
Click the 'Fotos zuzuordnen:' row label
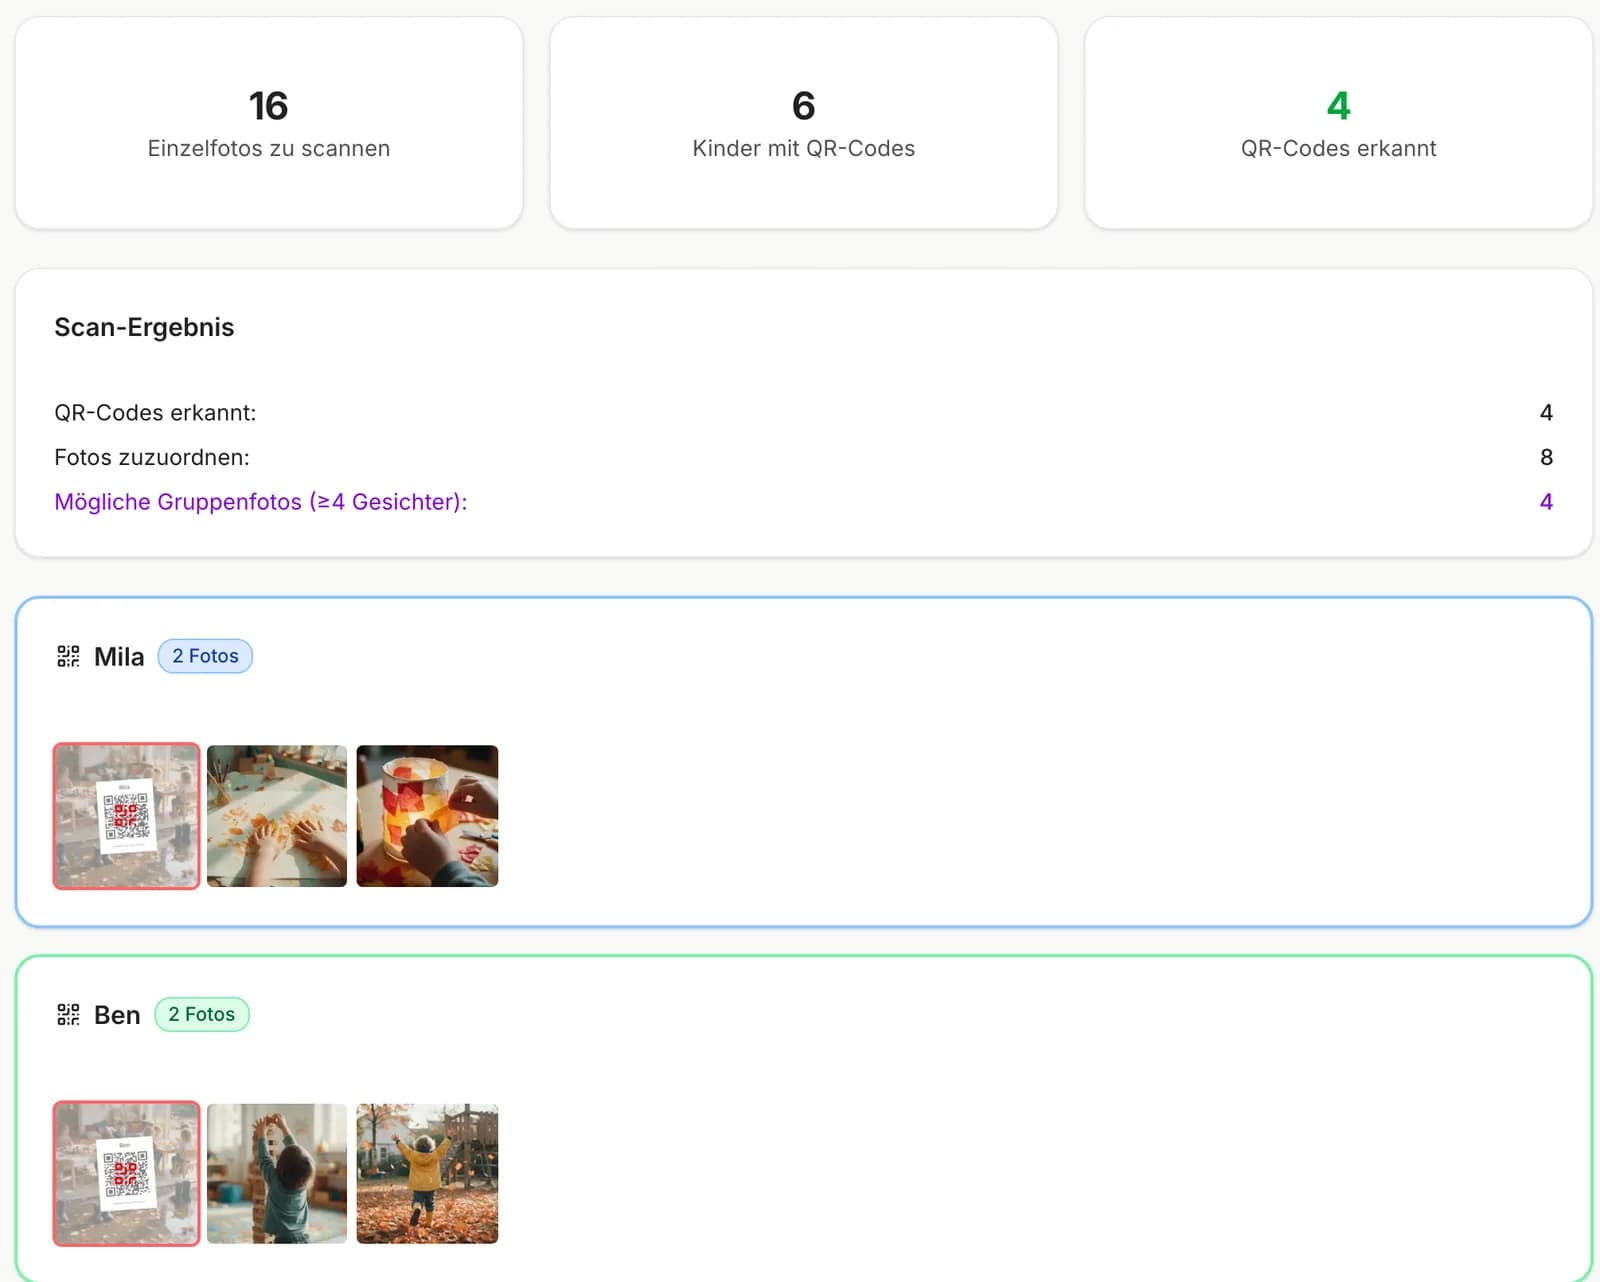152,457
